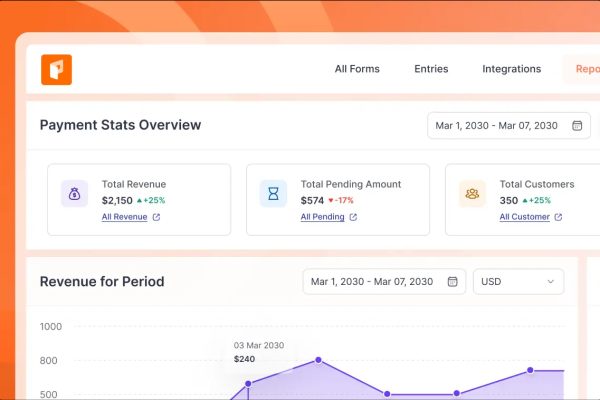Click the $240 chart tooltip value
Image resolution: width=600 pixels, height=400 pixels.
coord(245,359)
